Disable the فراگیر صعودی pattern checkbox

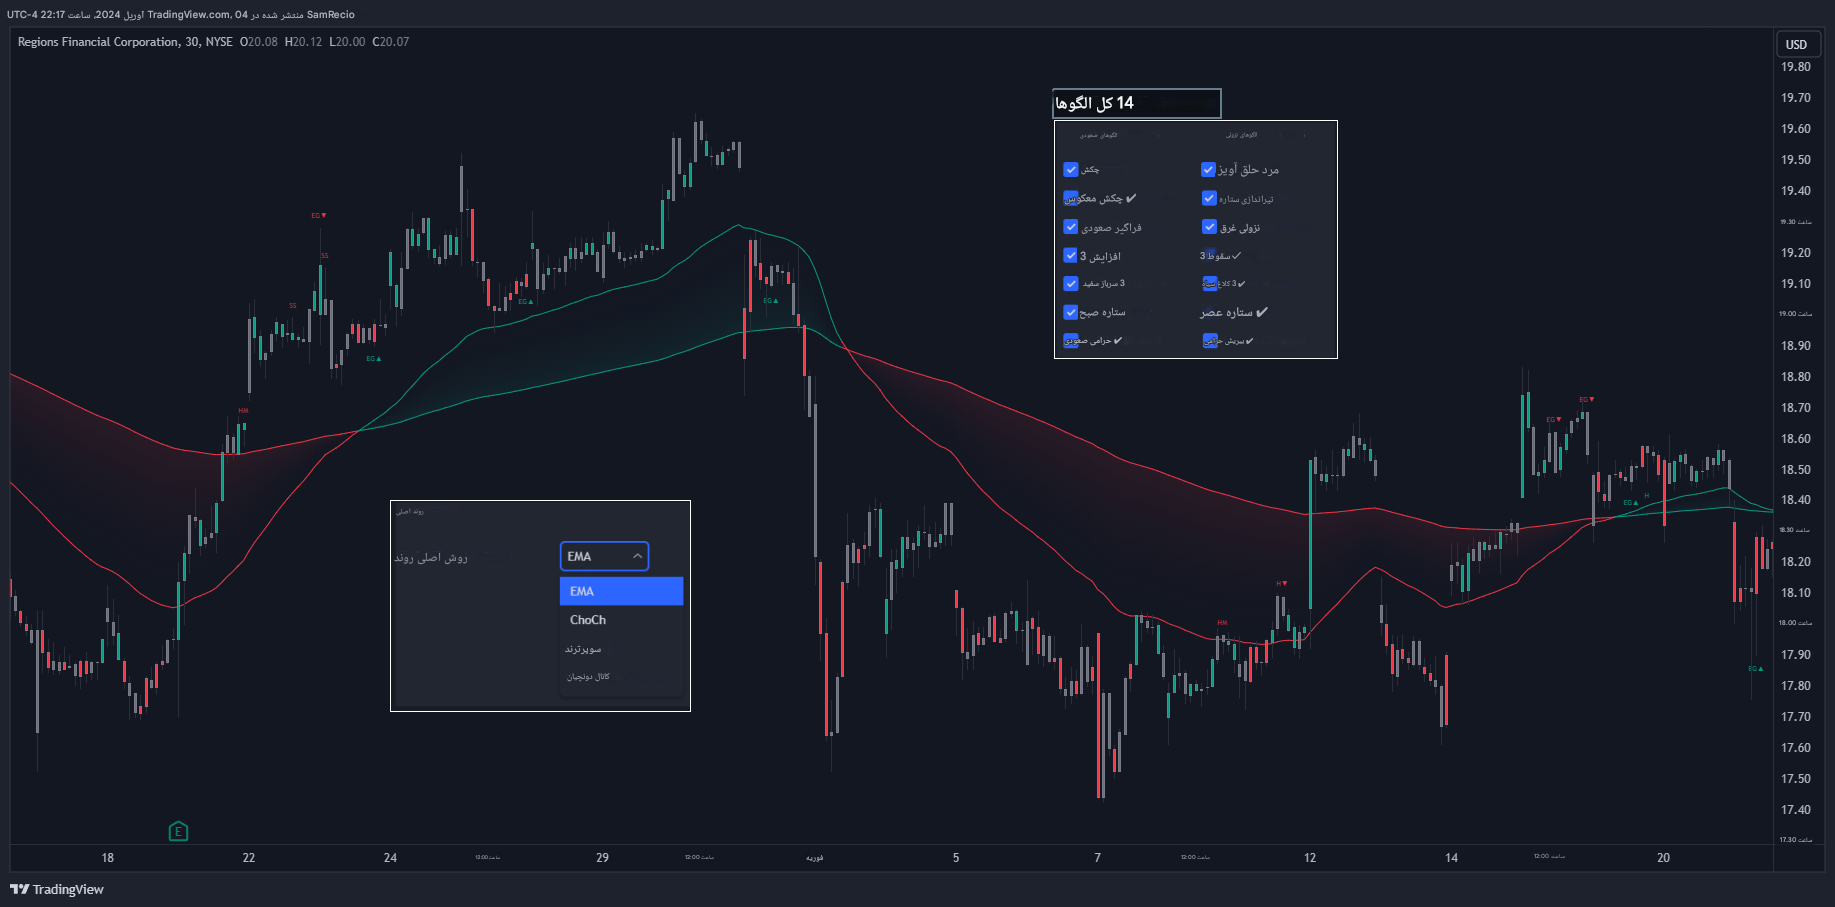[x=1071, y=227]
